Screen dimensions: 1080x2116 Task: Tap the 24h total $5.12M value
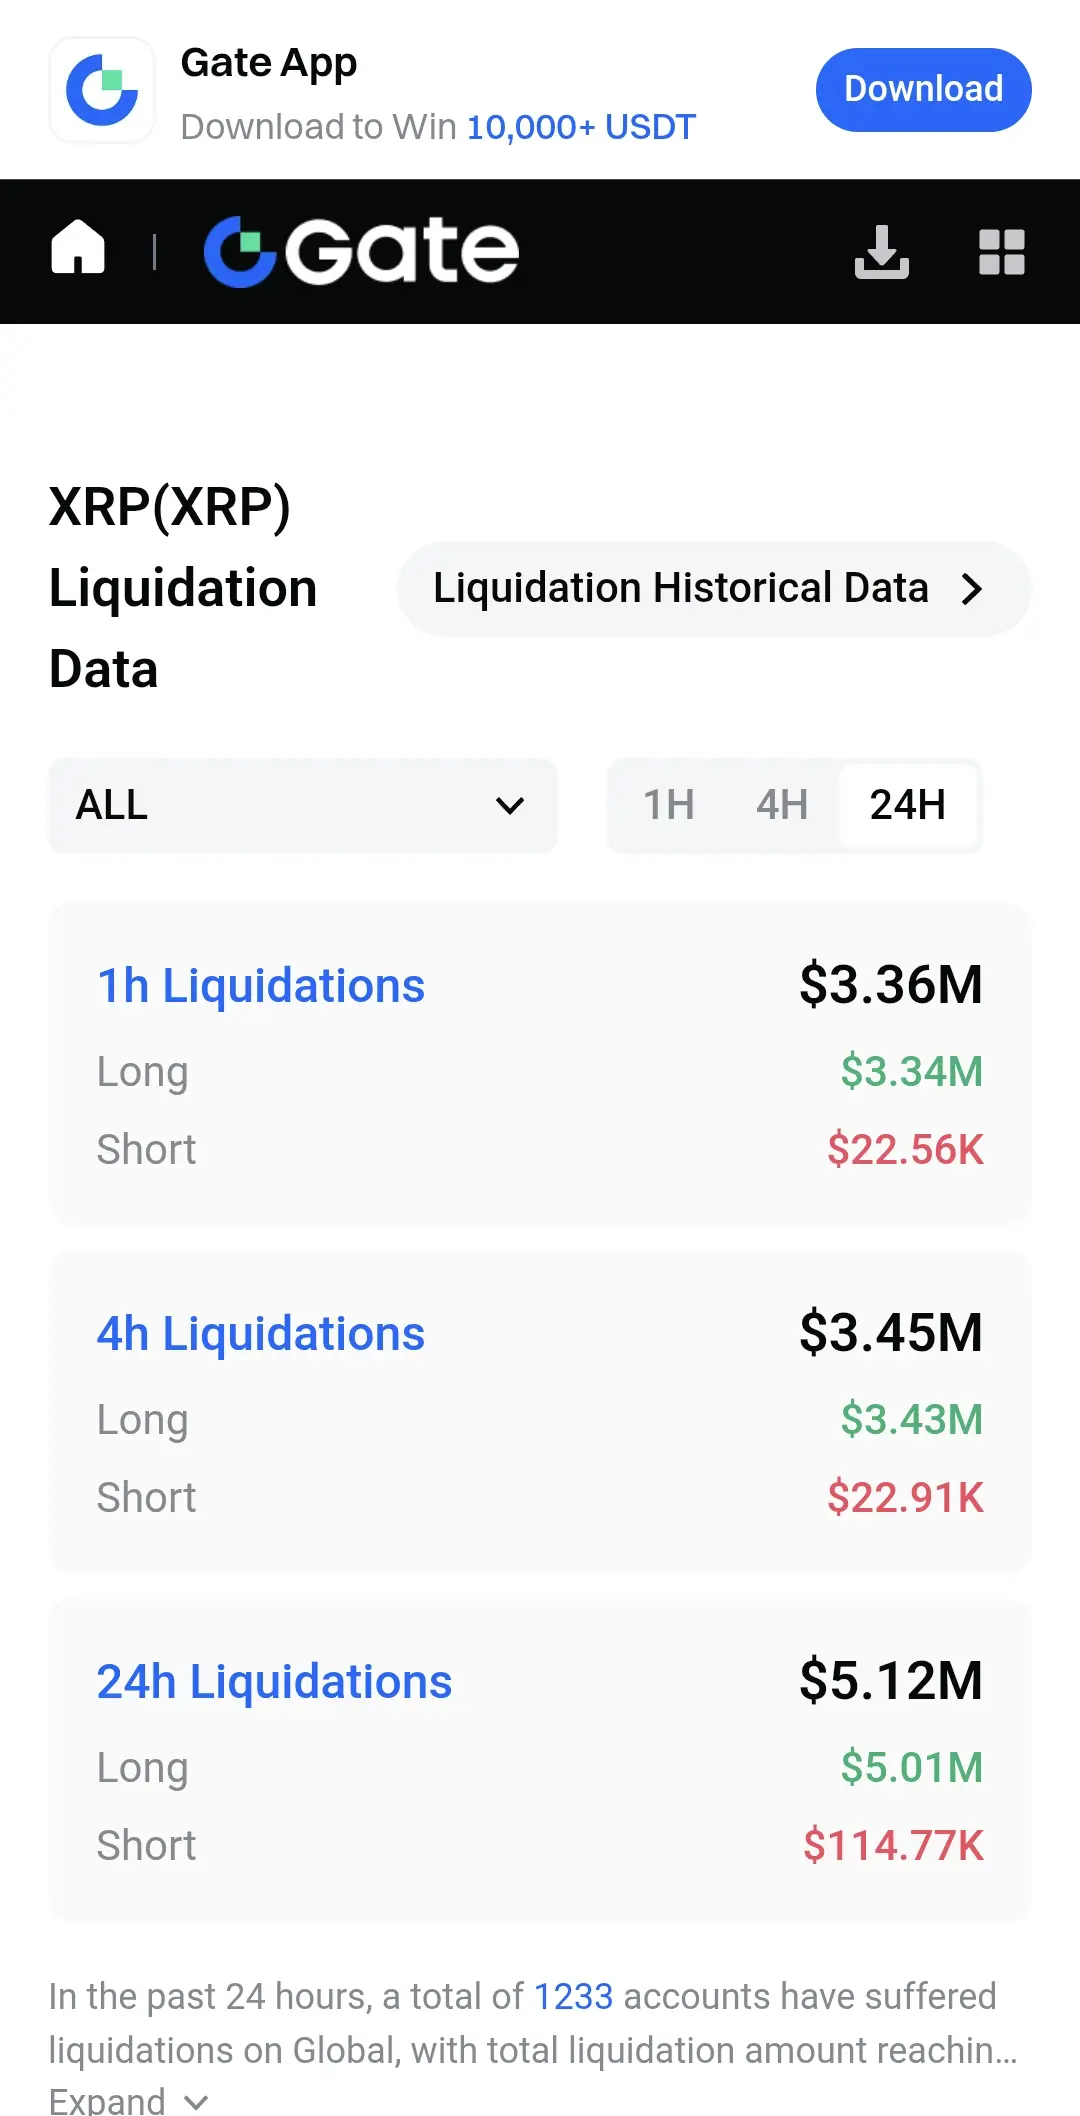(890, 1681)
